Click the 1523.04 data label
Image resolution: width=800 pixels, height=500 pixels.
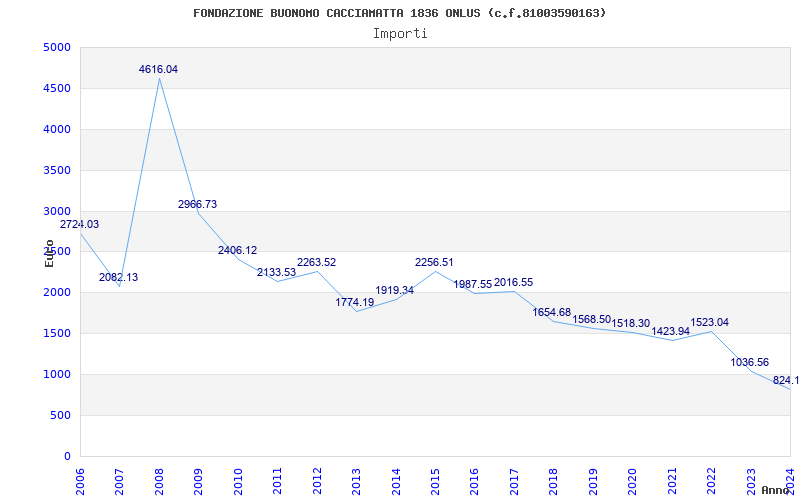pos(710,322)
